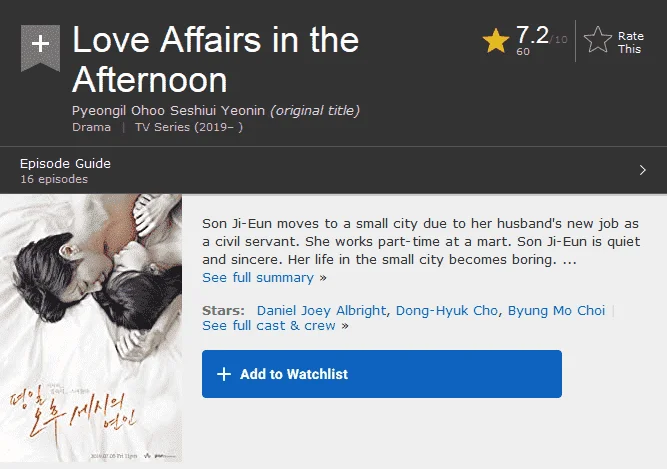Click the 16 episodes text
This screenshot has height=469, width=667.
[54, 179]
